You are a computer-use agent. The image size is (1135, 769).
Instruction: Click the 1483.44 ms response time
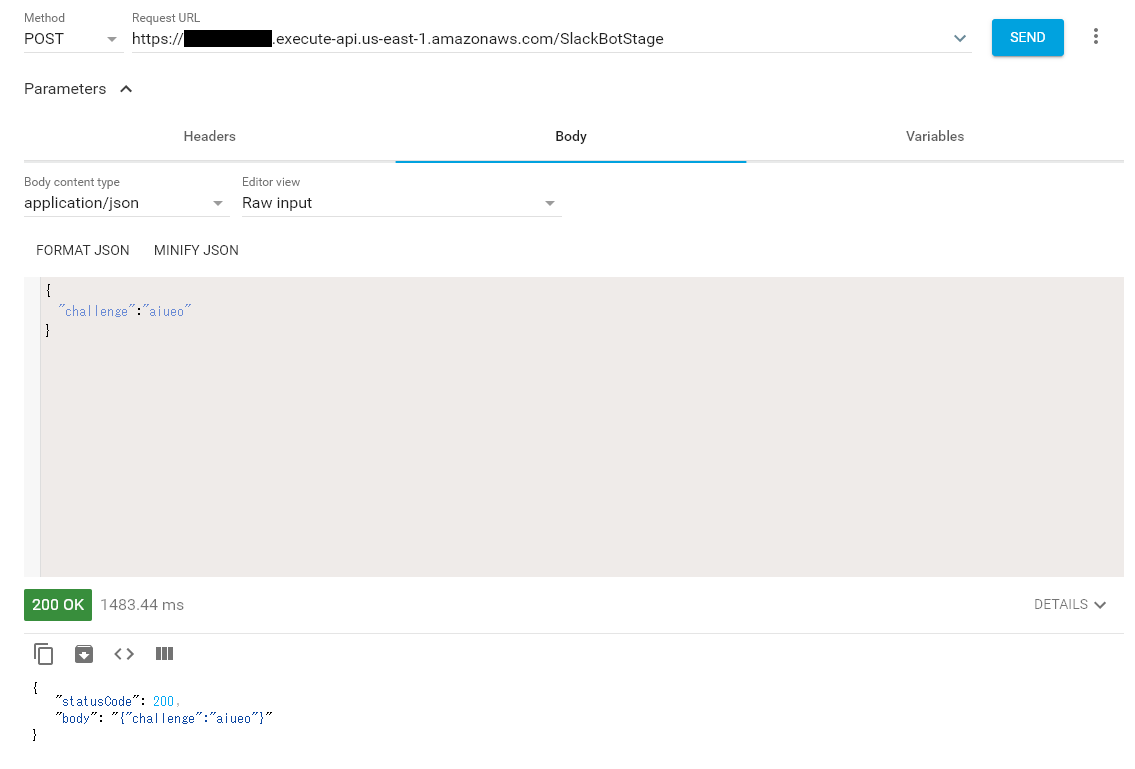pyautogui.click(x=142, y=605)
